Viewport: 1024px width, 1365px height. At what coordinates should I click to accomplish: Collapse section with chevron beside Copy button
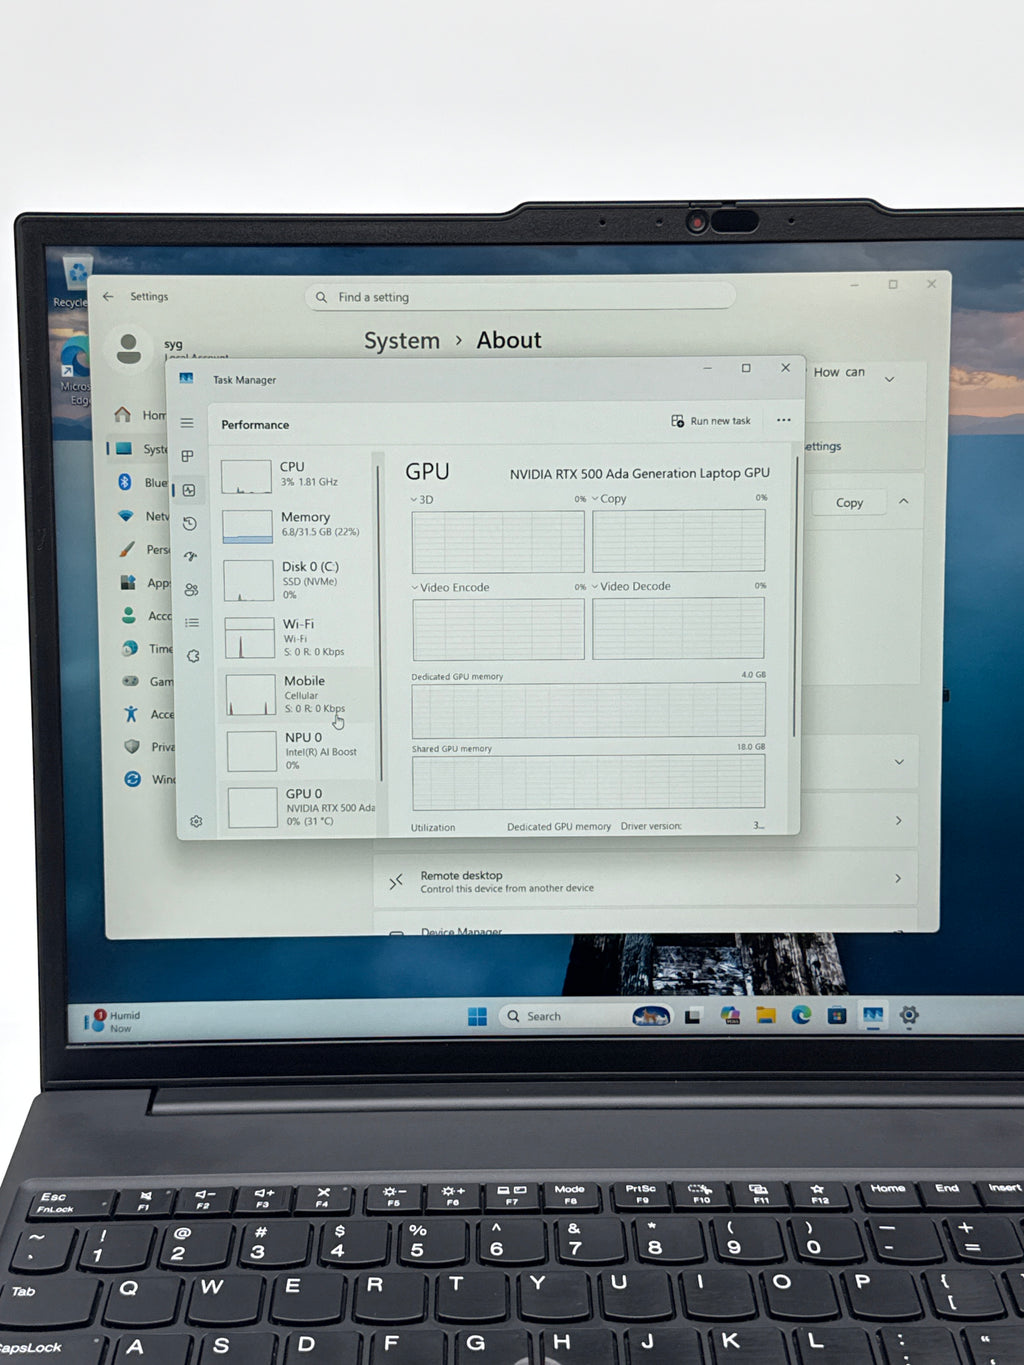[904, 501]
